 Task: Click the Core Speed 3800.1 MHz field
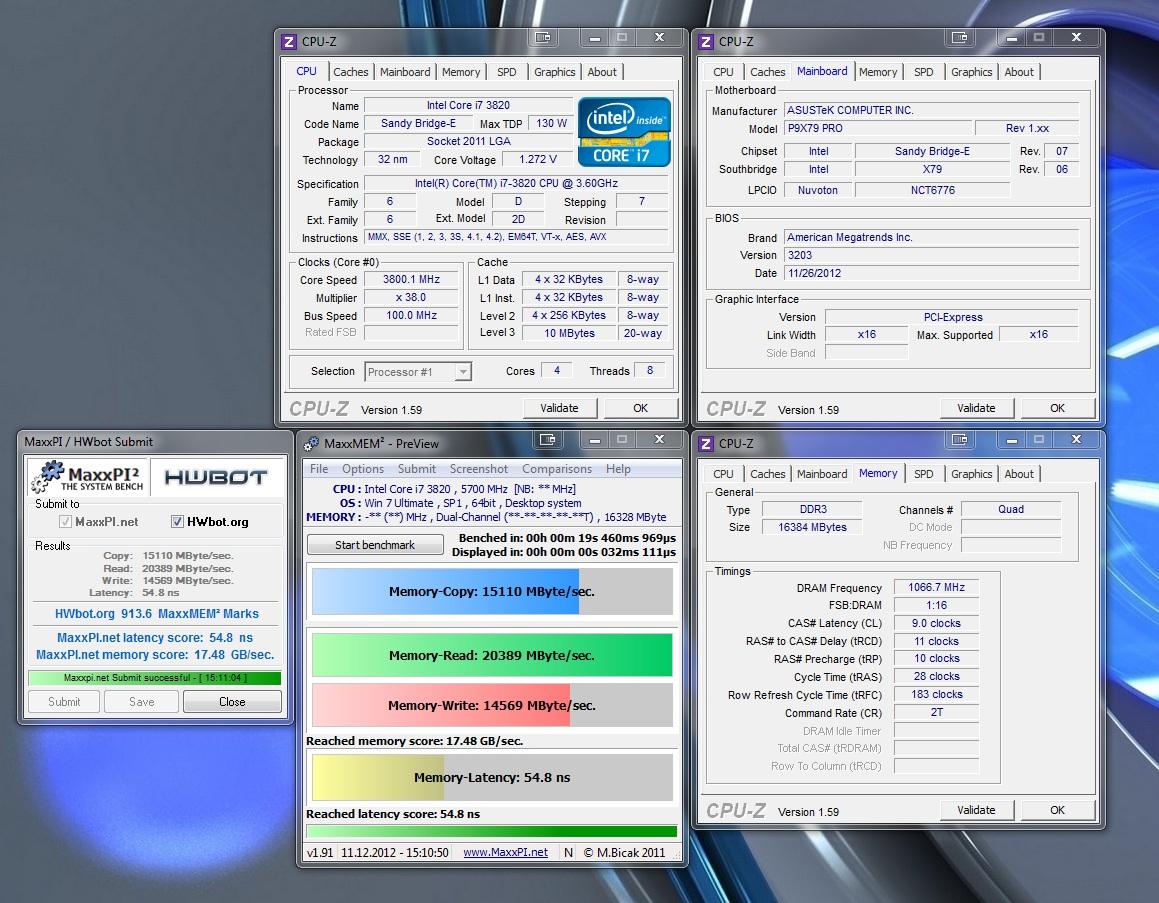pos(411,279)
